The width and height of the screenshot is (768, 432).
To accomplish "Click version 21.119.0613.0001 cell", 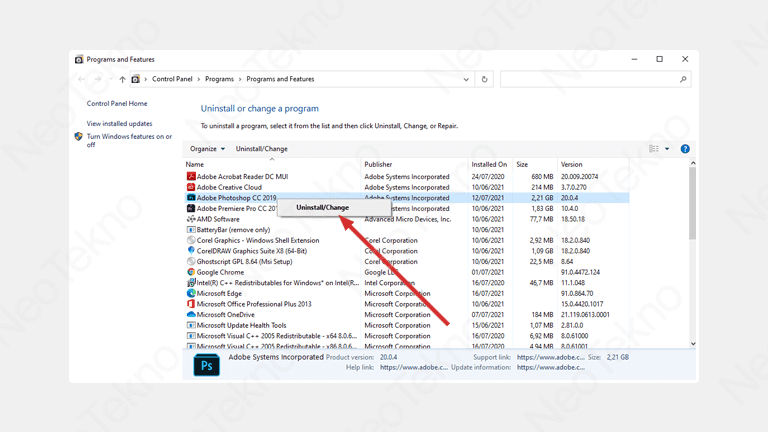I will pos(585,314).
